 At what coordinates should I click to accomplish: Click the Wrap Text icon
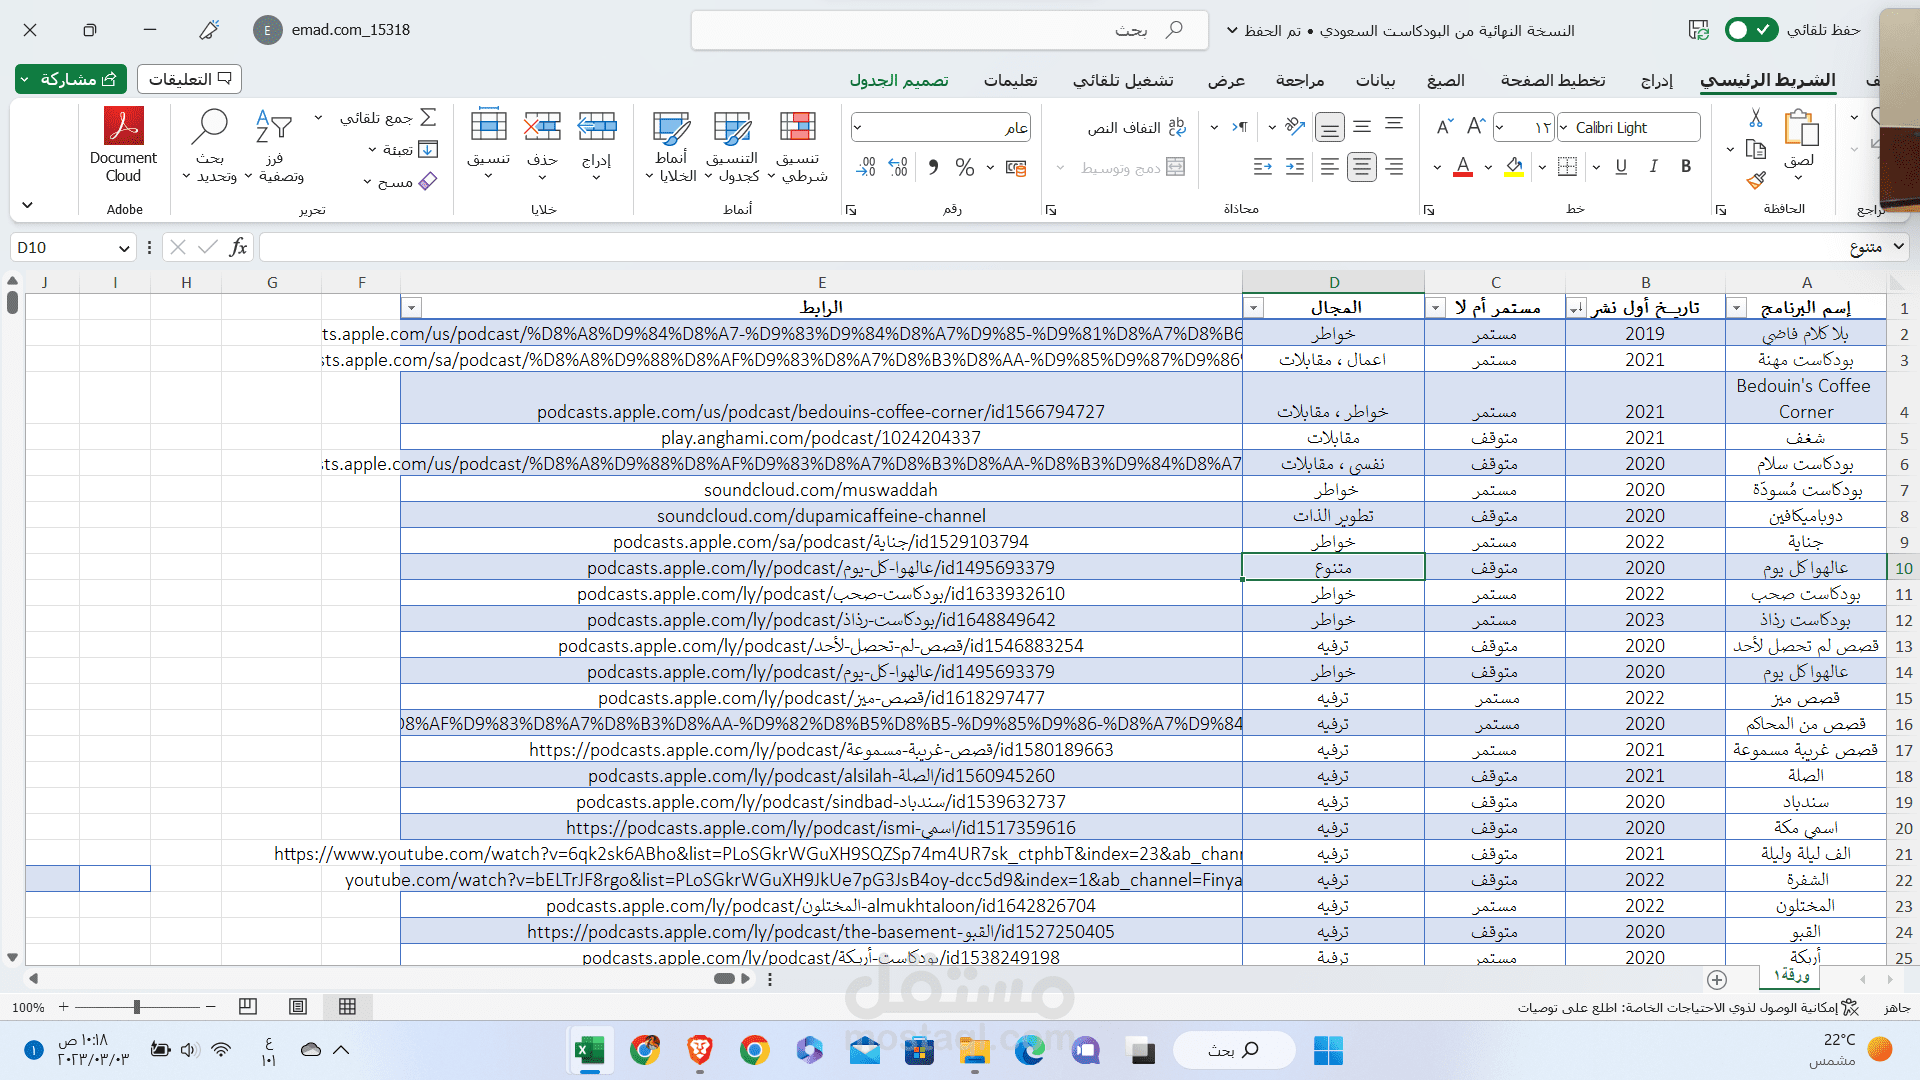tap(1177, 127)
